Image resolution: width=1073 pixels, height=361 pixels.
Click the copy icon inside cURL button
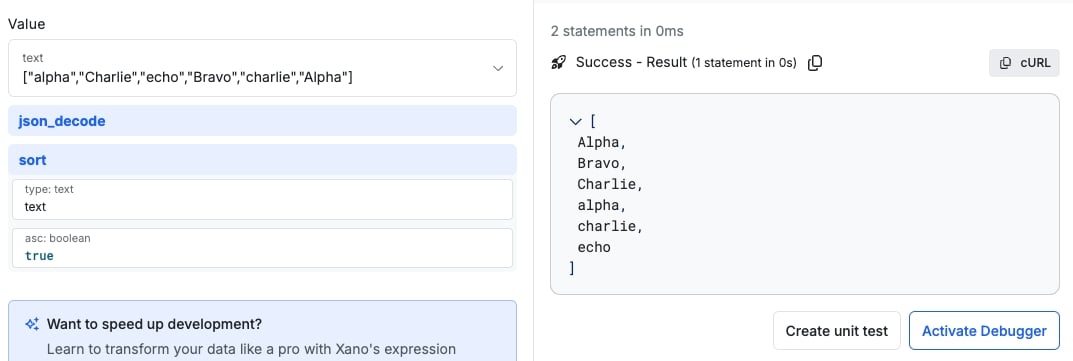click(x=1005, y=63)
